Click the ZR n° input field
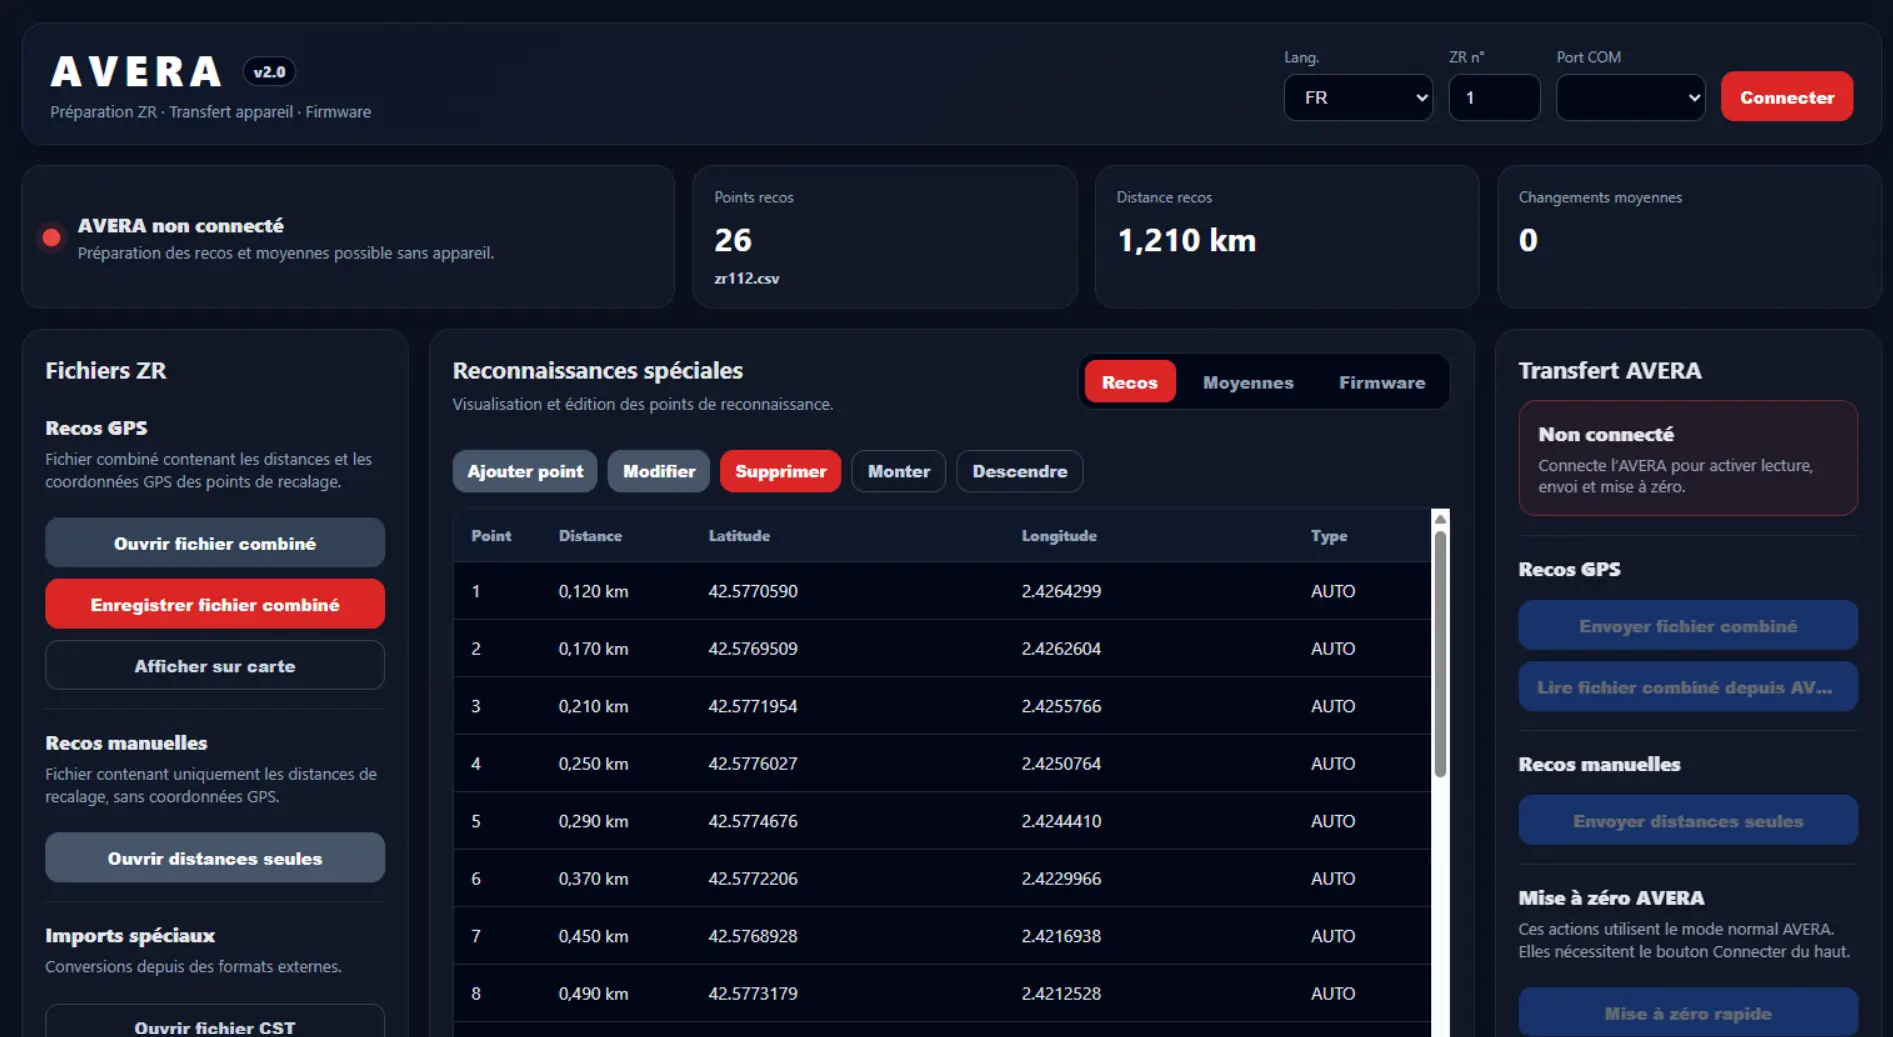This screenshot has height=1037, width=1893. [1494, 97]
